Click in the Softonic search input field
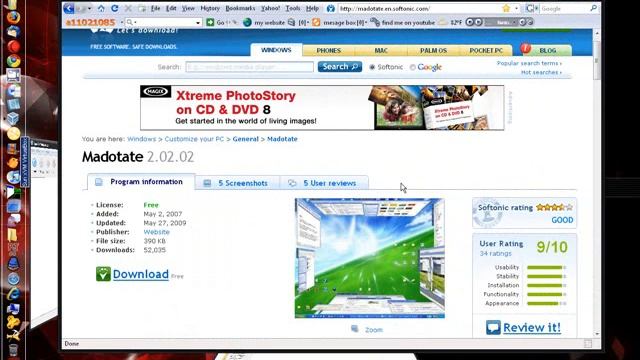Screen dimensions: 640x360 [x=249, y=67]
